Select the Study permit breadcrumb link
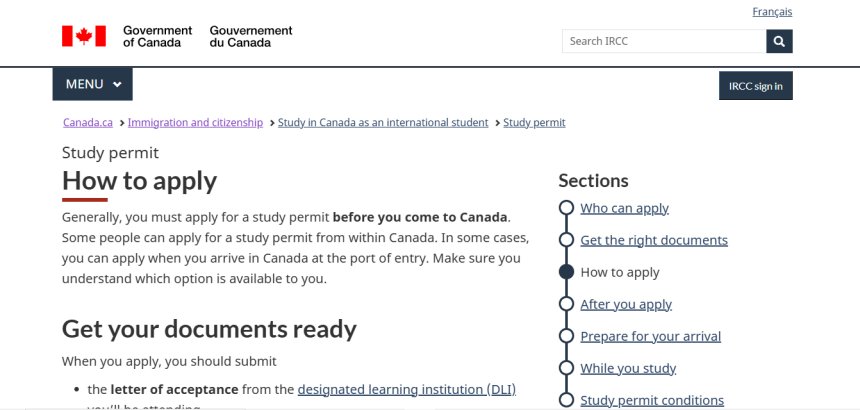 (x=534, y=123)
